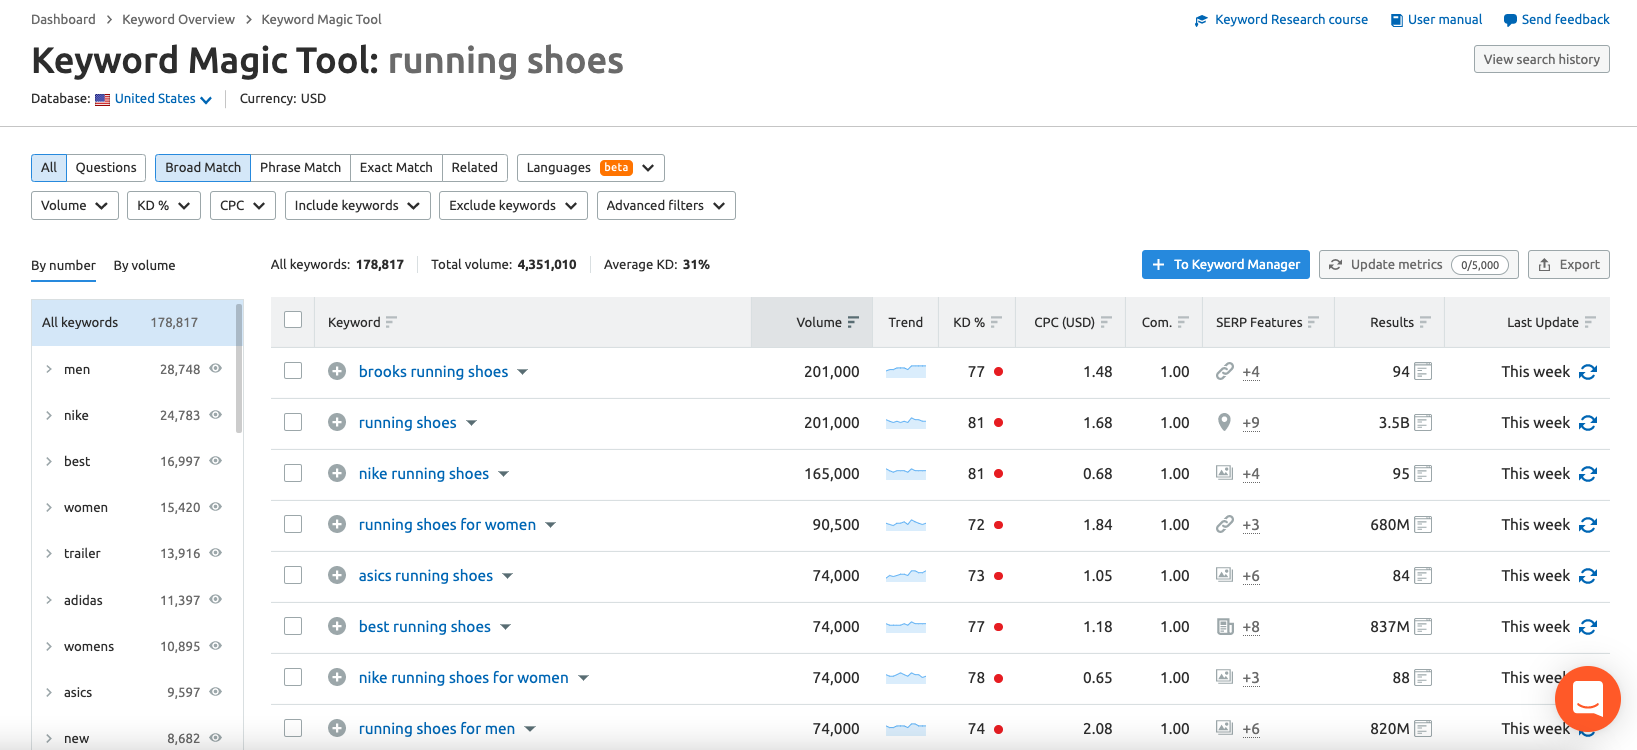Select the All keywords filter tab

pos(49,167)
